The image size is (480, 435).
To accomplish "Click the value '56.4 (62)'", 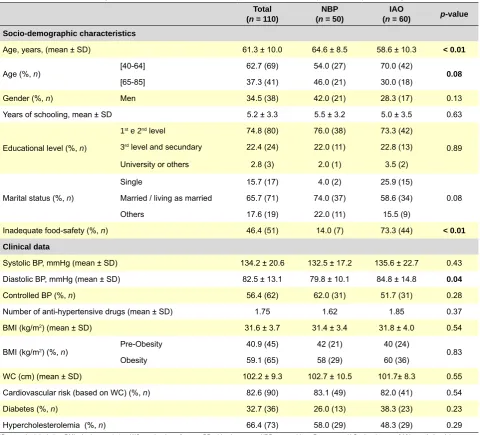I will [262, 295].
